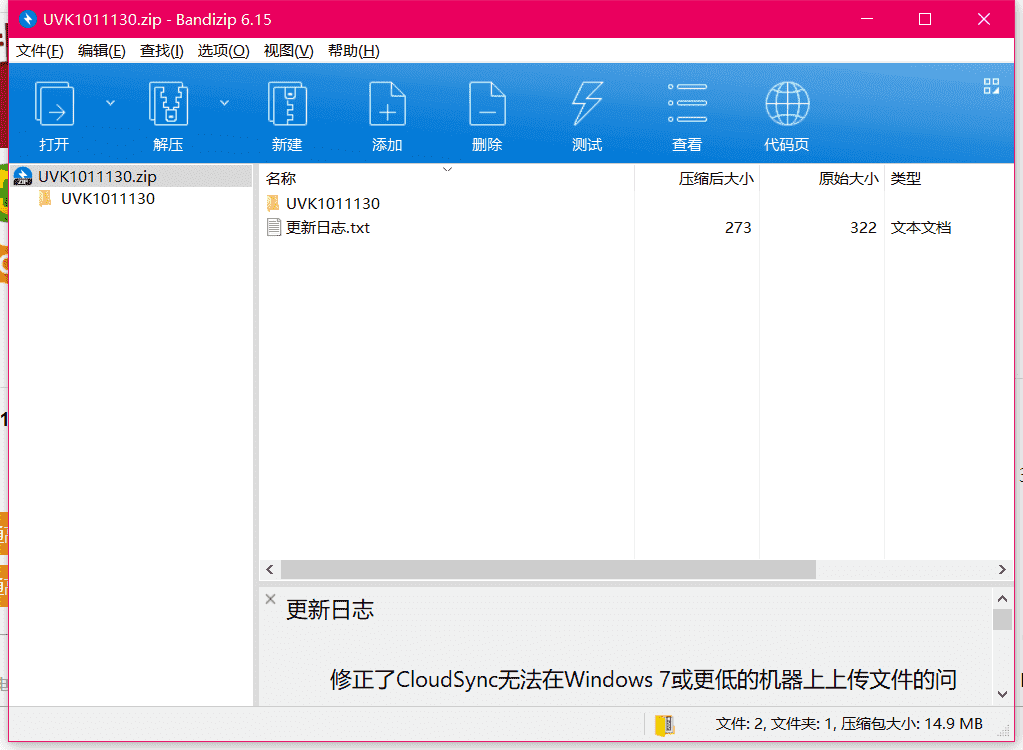The height and width of the screenshot is (750, 1023).
Task: Select UVK1011130 folder in the tree
Action: click(x=108, y=199)
